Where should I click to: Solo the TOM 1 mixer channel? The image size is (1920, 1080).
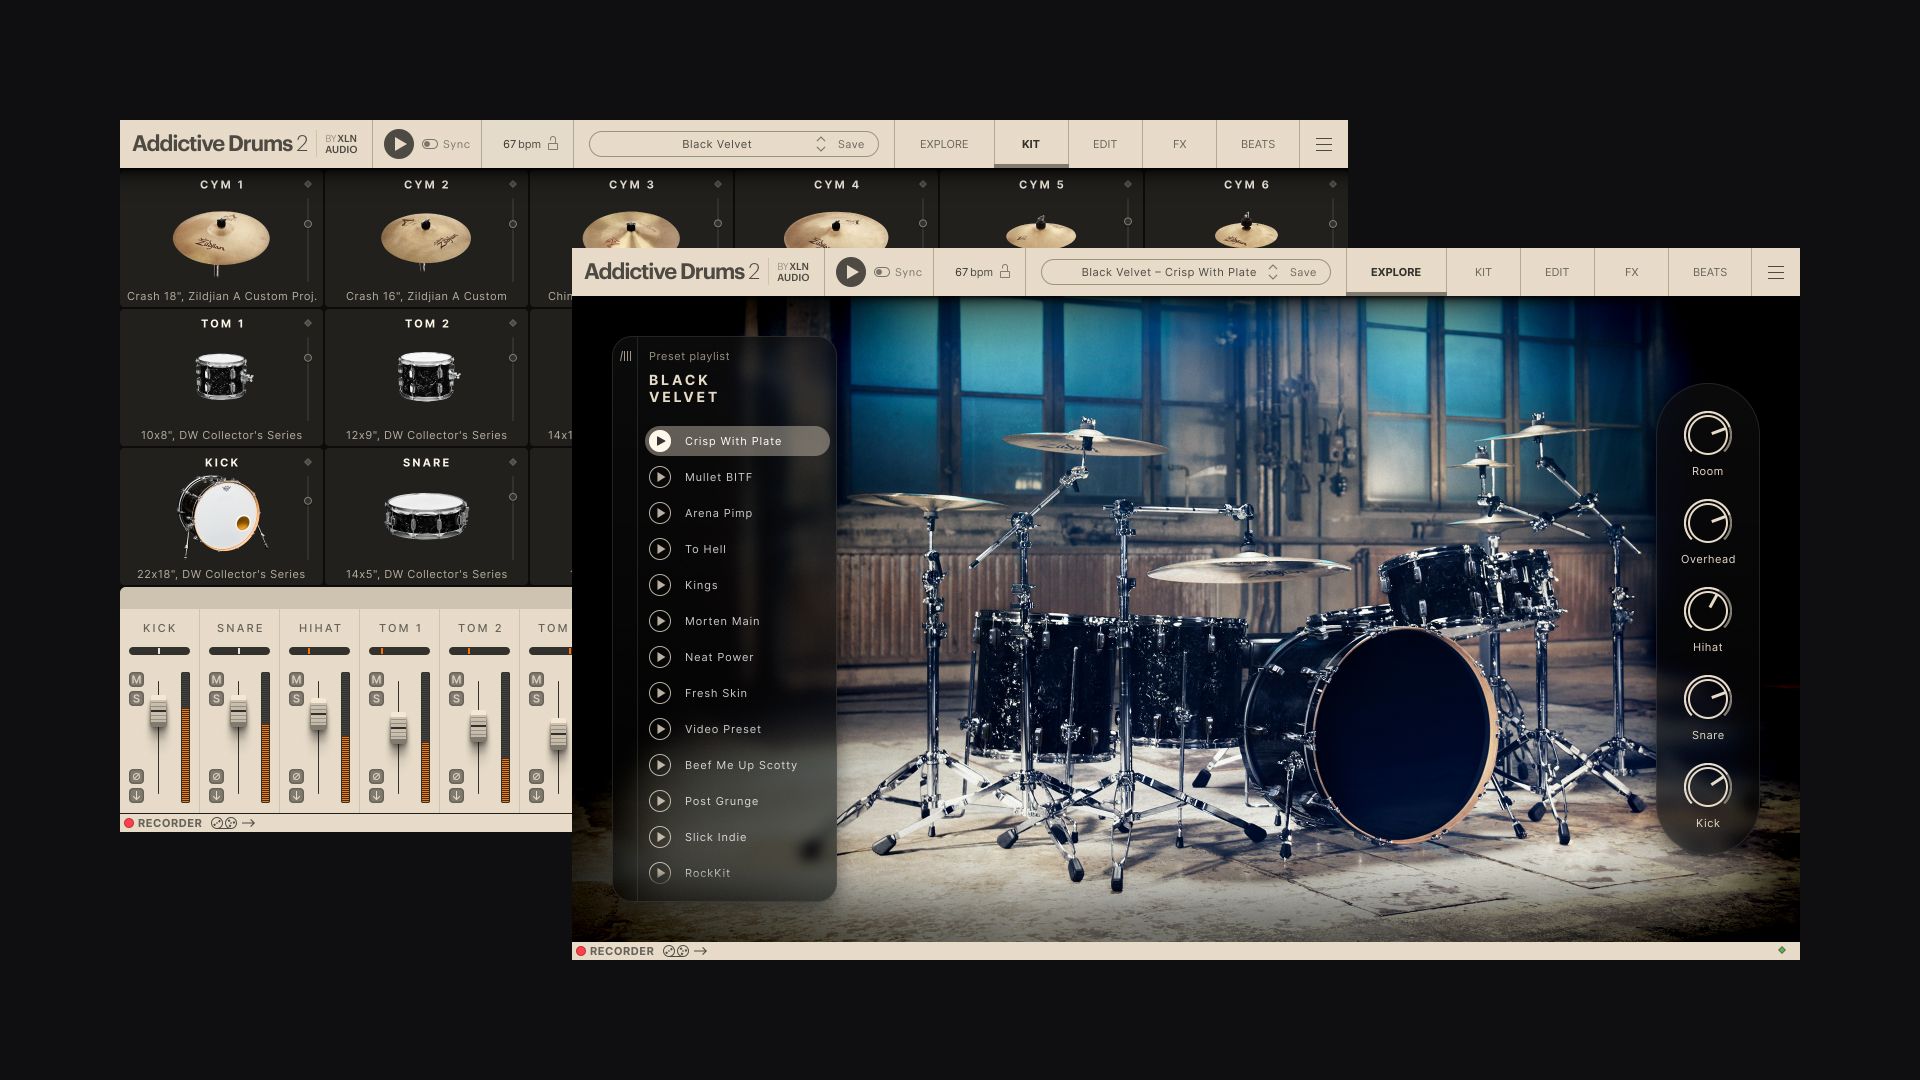(x=376, y=698)
